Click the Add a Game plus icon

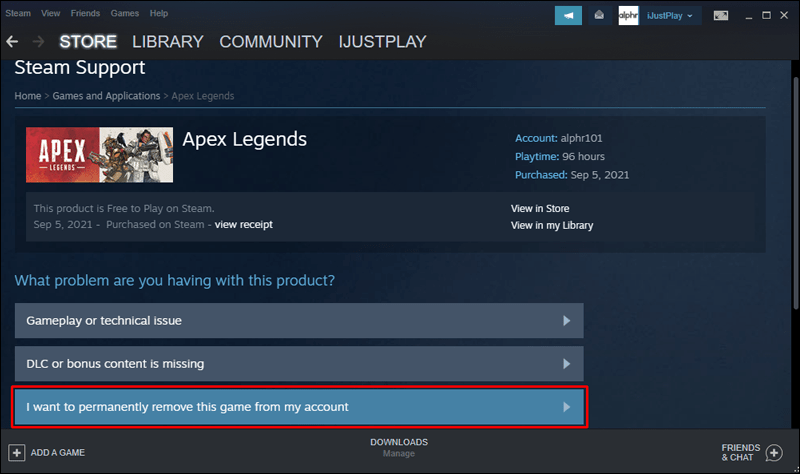16,453
